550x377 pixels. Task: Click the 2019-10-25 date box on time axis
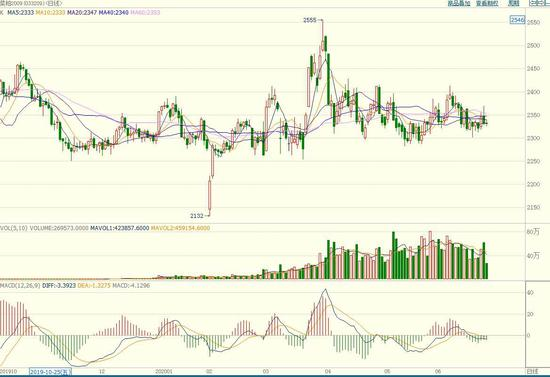[51, 372]
